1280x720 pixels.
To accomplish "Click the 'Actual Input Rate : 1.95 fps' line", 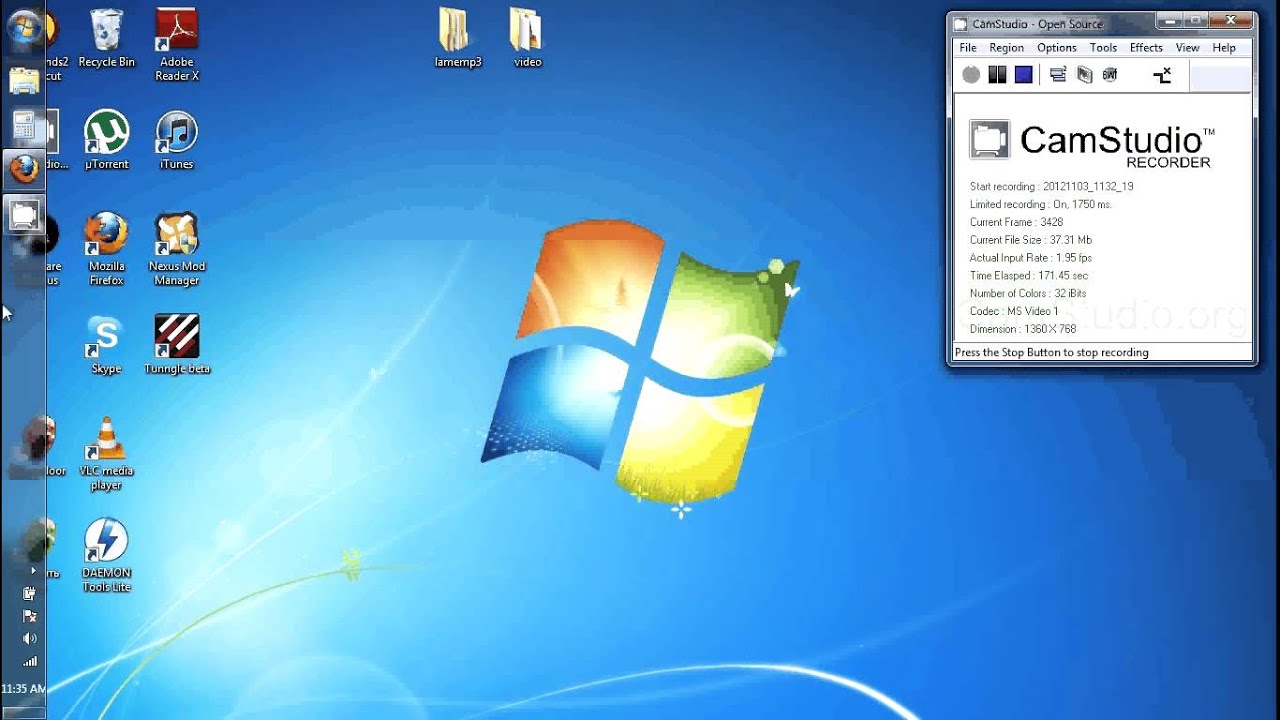I will click(x=1030, y=259).
